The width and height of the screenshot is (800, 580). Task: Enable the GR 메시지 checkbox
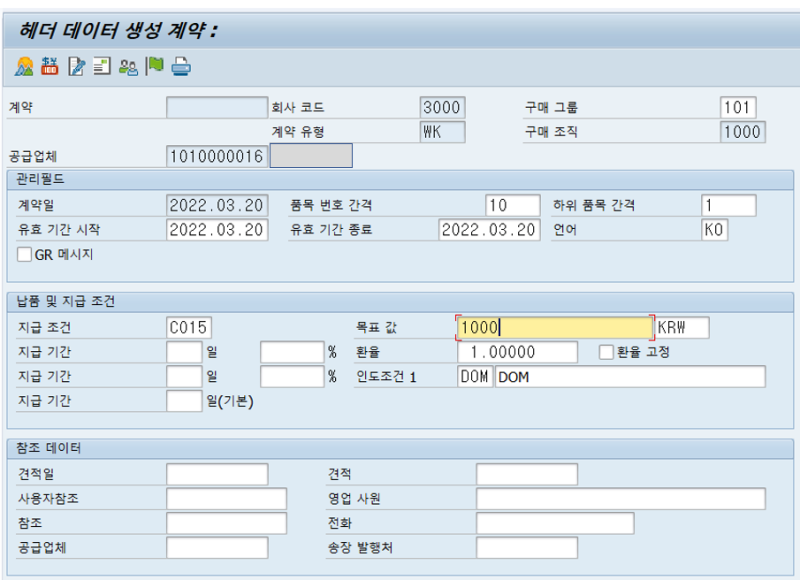coord(24,255)
